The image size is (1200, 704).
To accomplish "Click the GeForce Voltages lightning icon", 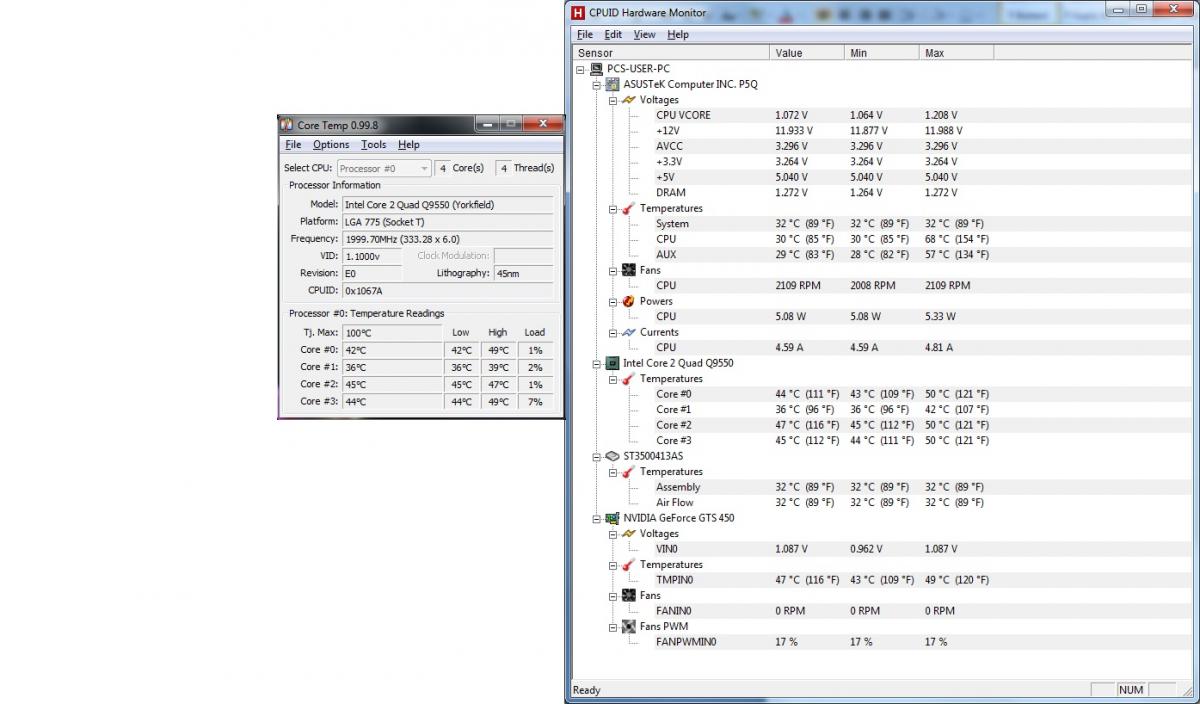I will (x=629, y=534).
